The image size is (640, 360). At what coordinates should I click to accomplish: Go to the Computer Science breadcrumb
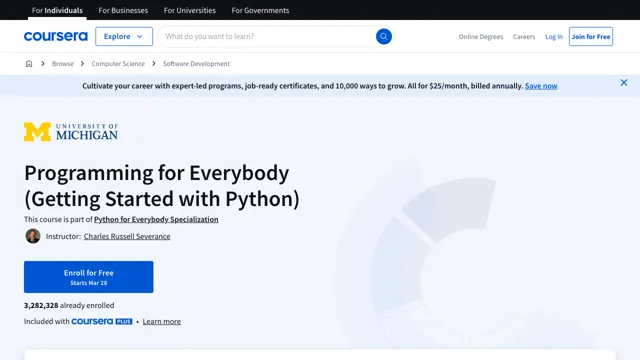[x=118, y=64]
